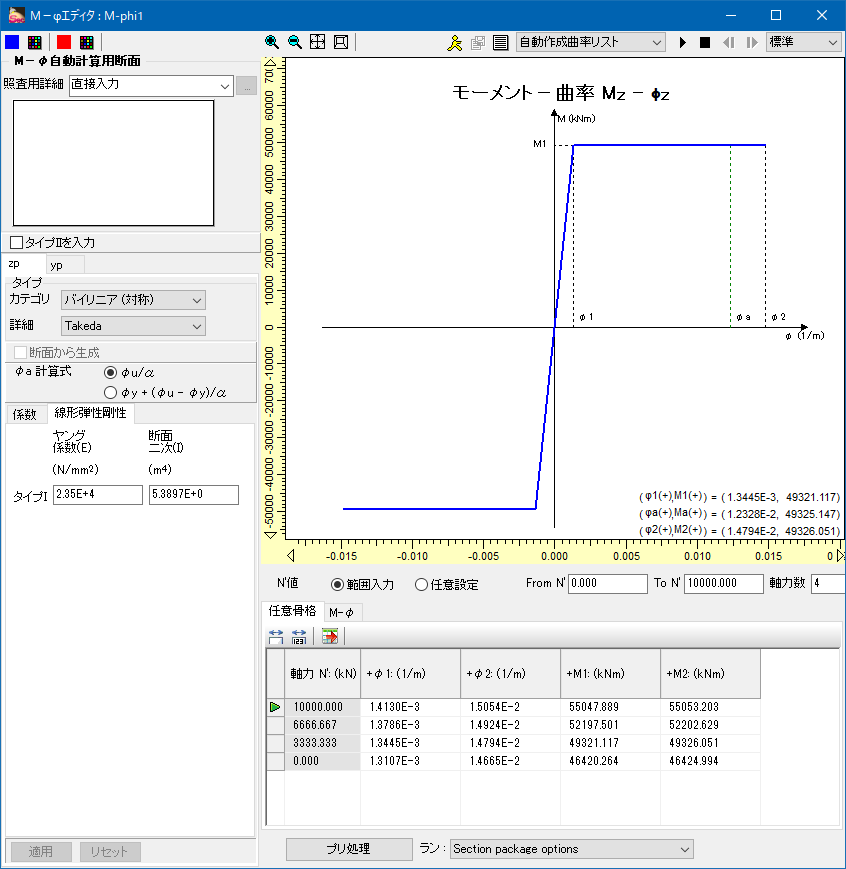The image size is (846, 869).
Task: Start playback with the play button
Action: [682, 43]
